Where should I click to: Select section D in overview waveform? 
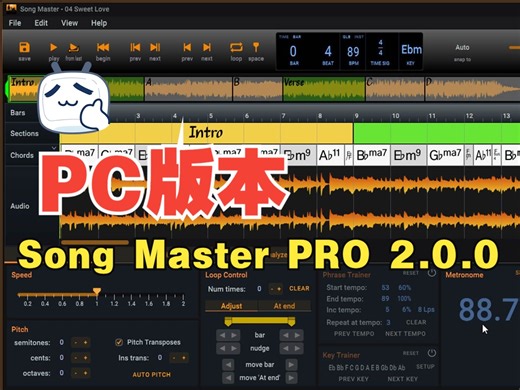(472, 89)
